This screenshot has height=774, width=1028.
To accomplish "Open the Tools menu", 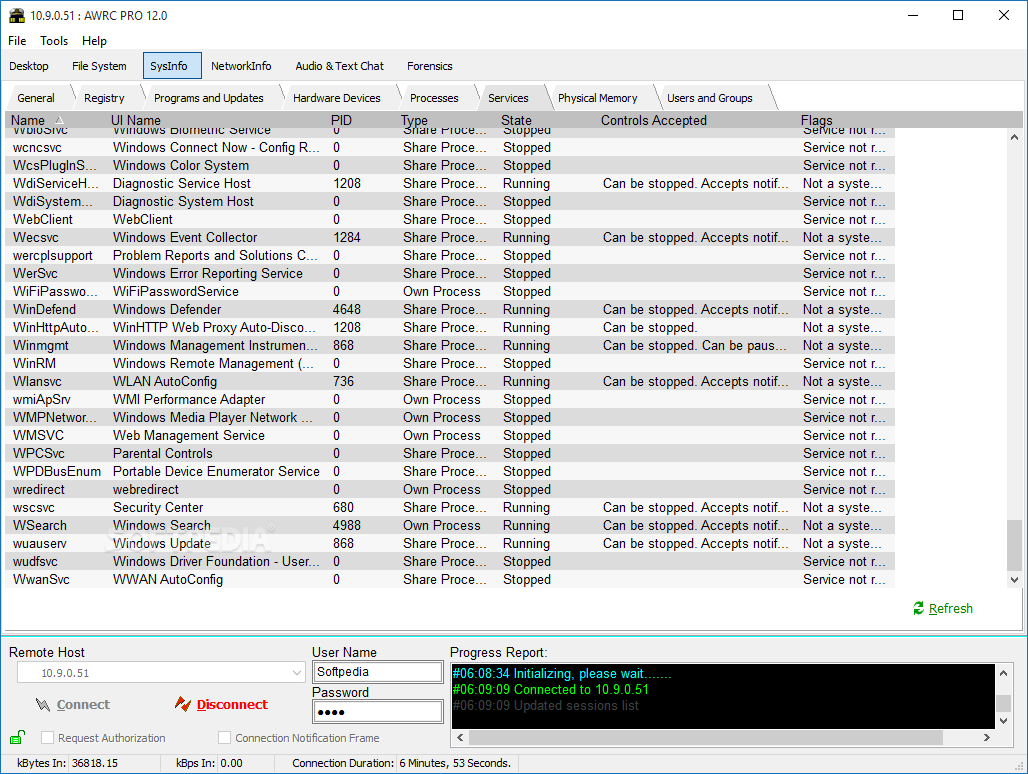I will 54,41.
